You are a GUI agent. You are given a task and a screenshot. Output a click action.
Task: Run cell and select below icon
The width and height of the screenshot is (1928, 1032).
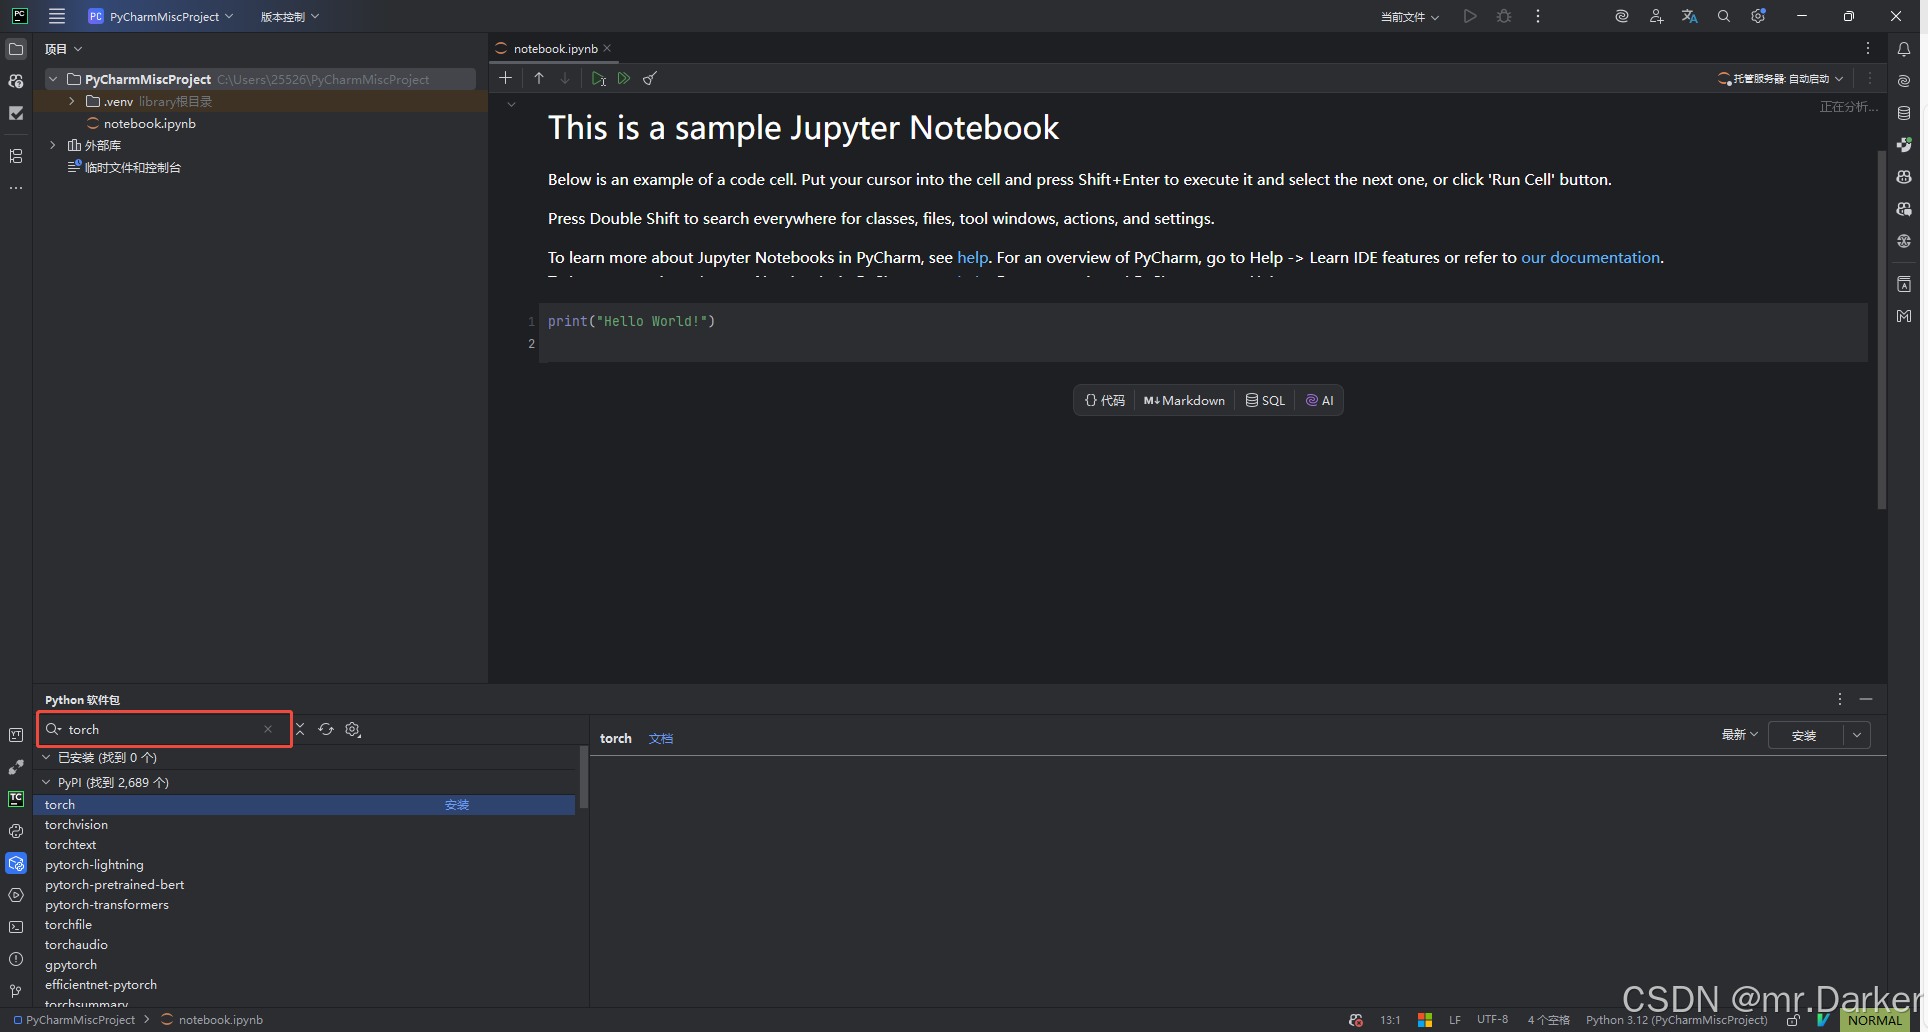point(598,78)
